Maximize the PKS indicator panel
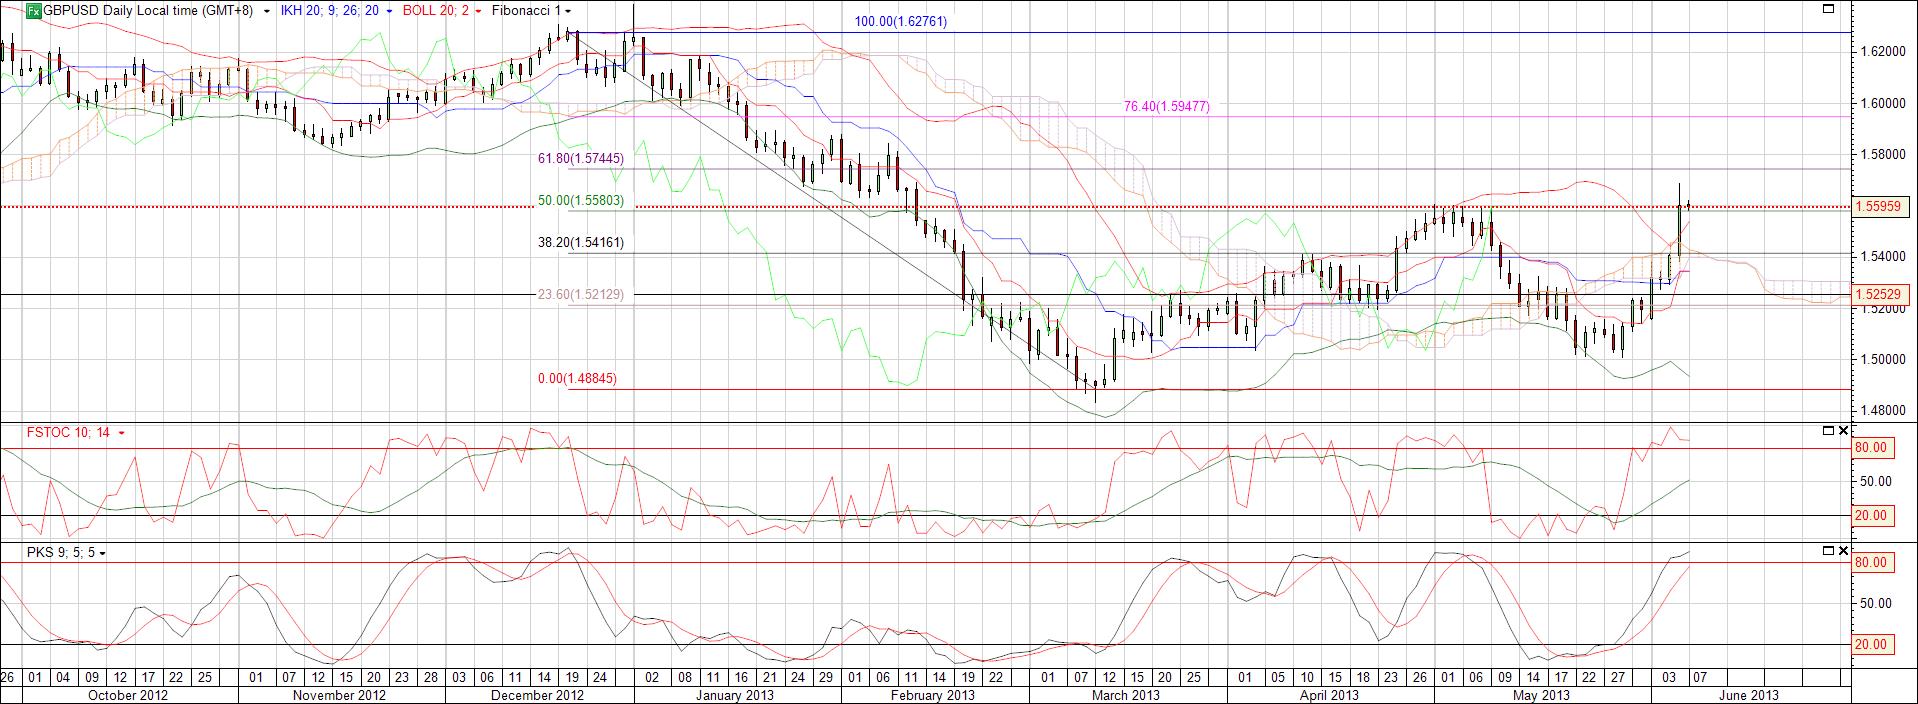The image size is (1918, 704). pyautogui.click(x=1829, y=551)
